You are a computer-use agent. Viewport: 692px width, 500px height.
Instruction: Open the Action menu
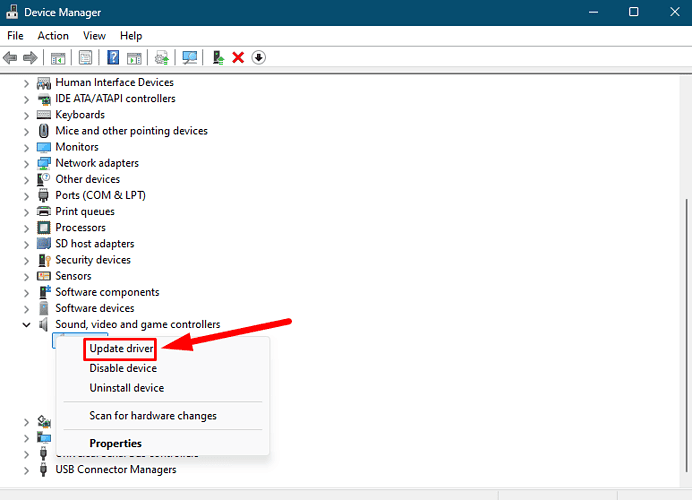[53, 36]
